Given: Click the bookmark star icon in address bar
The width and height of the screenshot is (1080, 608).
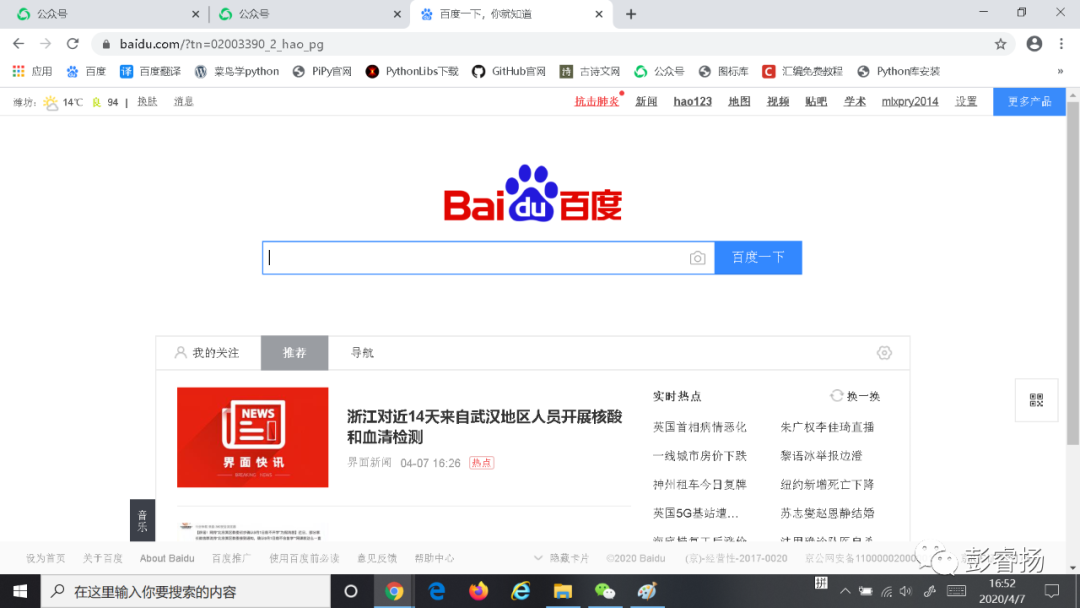Looking at the screenshot, I should 1000,44.
